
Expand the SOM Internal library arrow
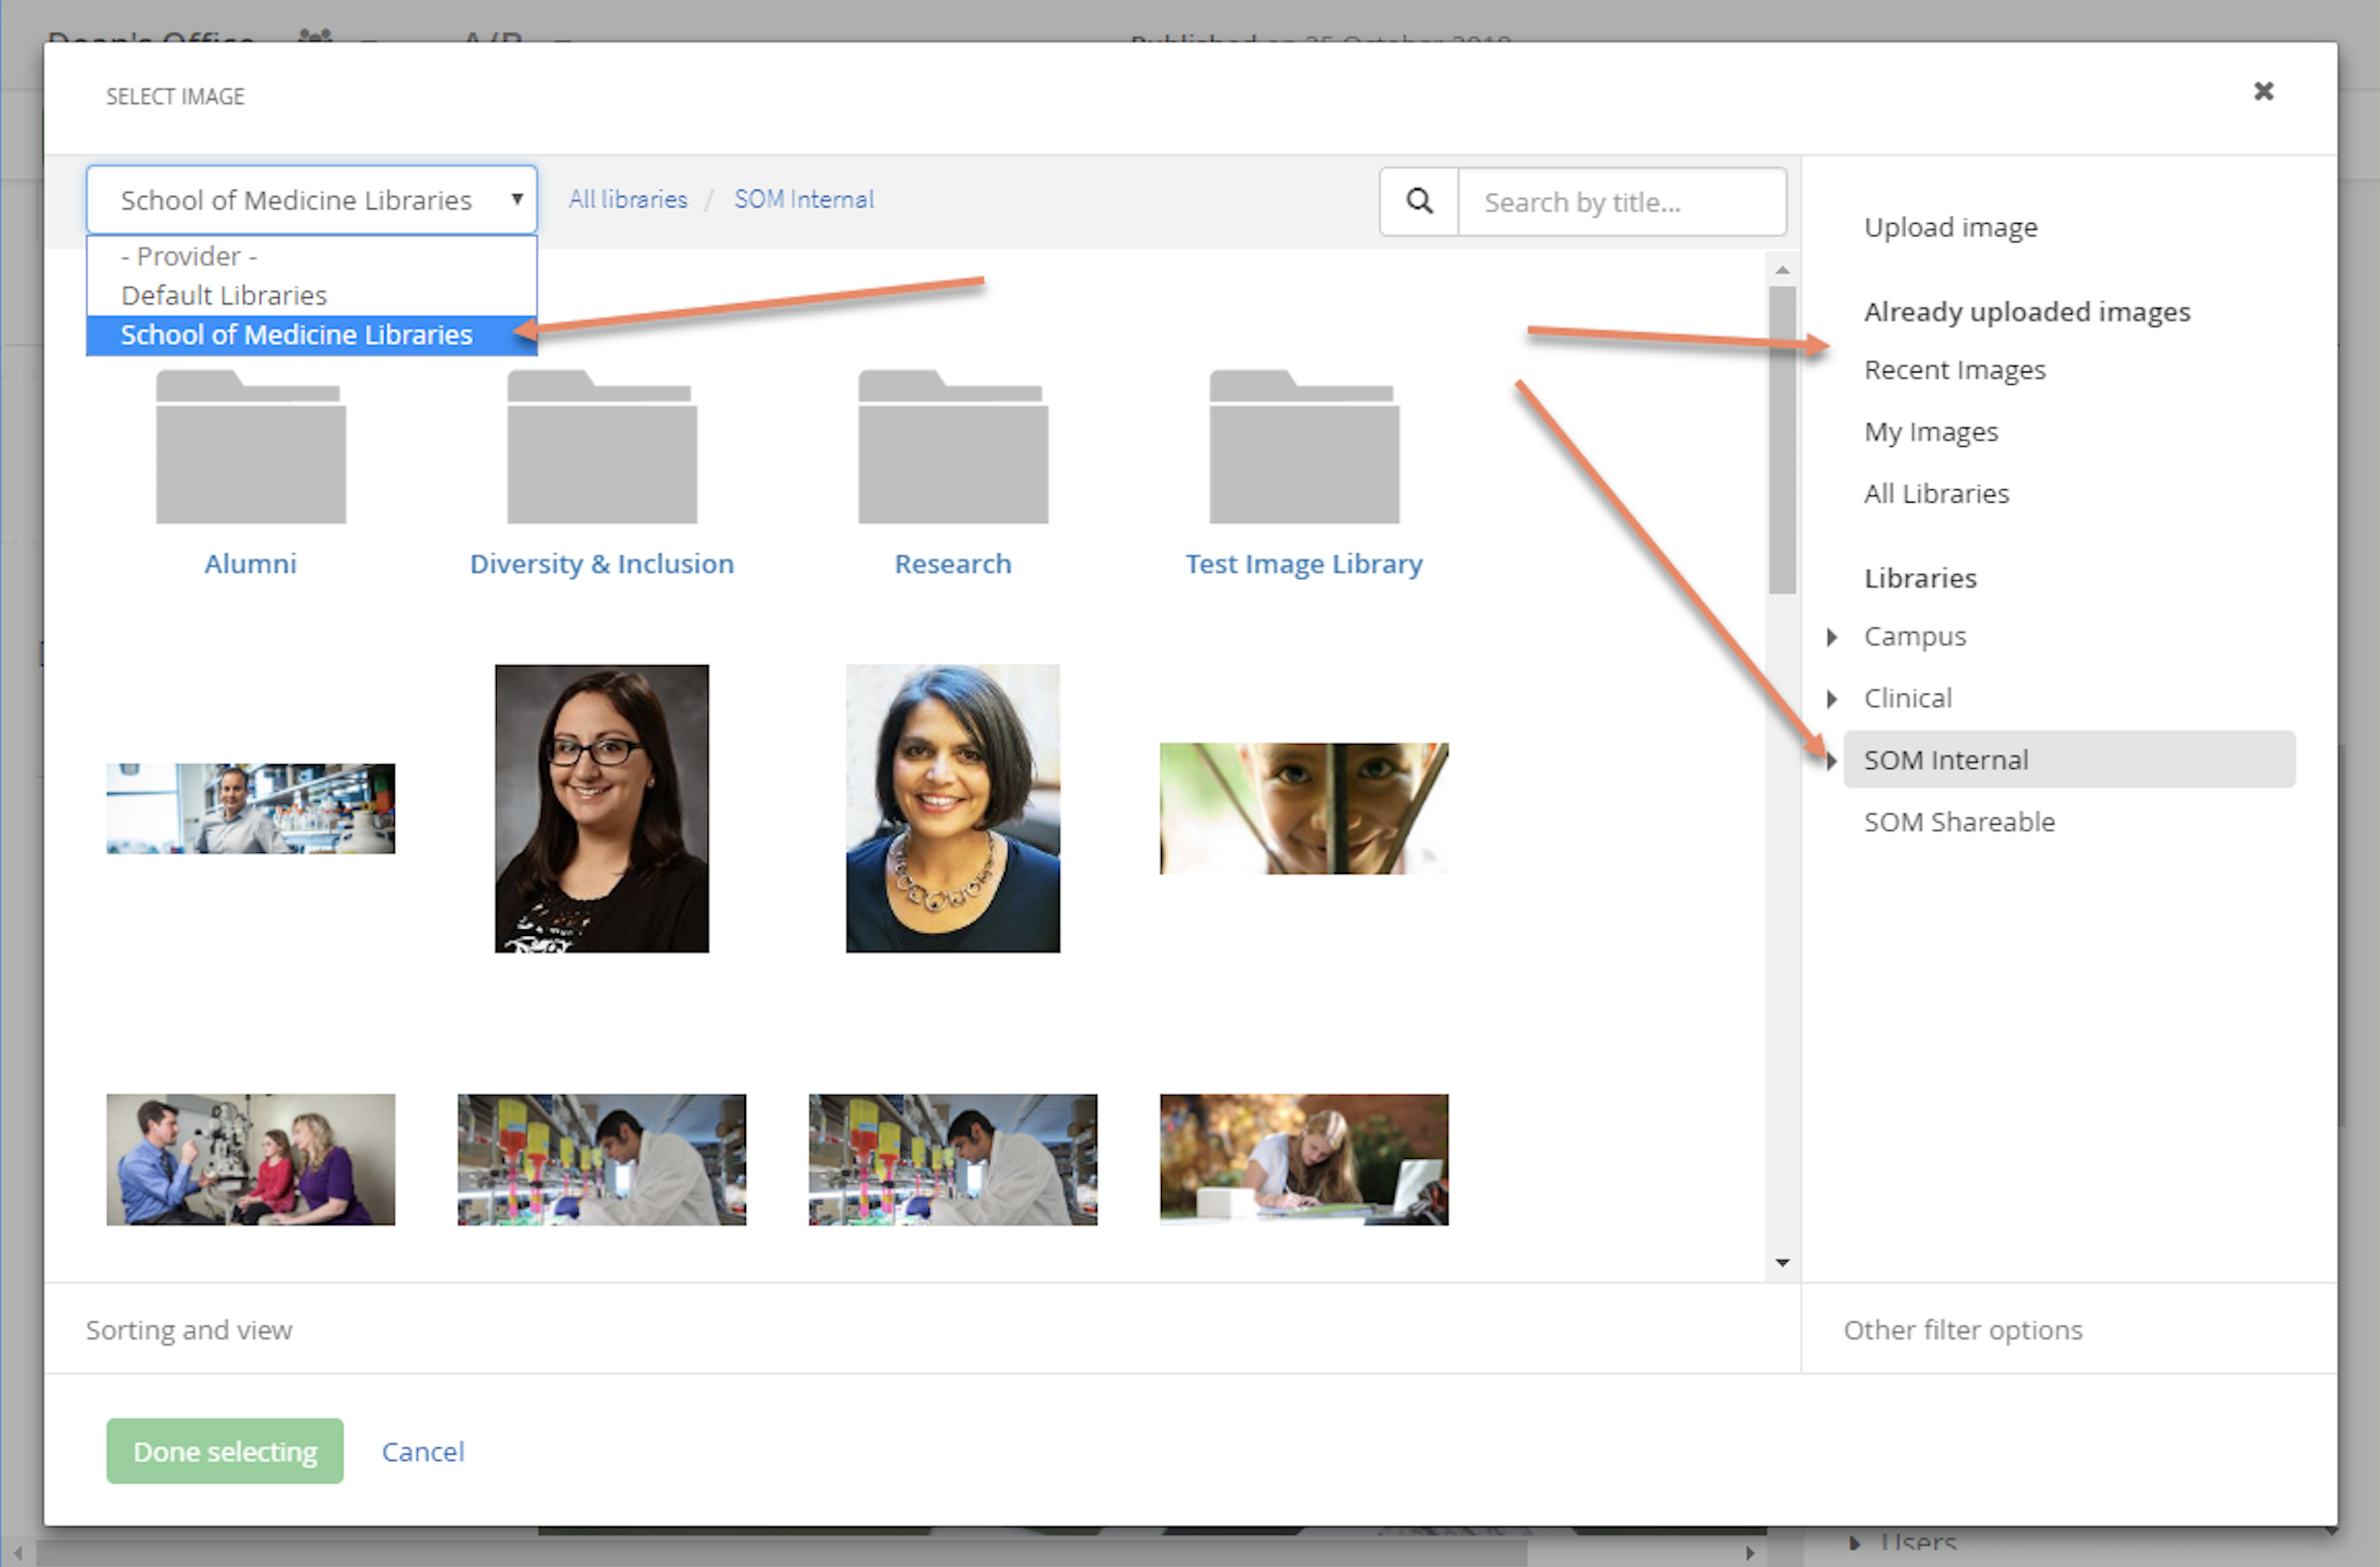click(x=1831, y=761)
